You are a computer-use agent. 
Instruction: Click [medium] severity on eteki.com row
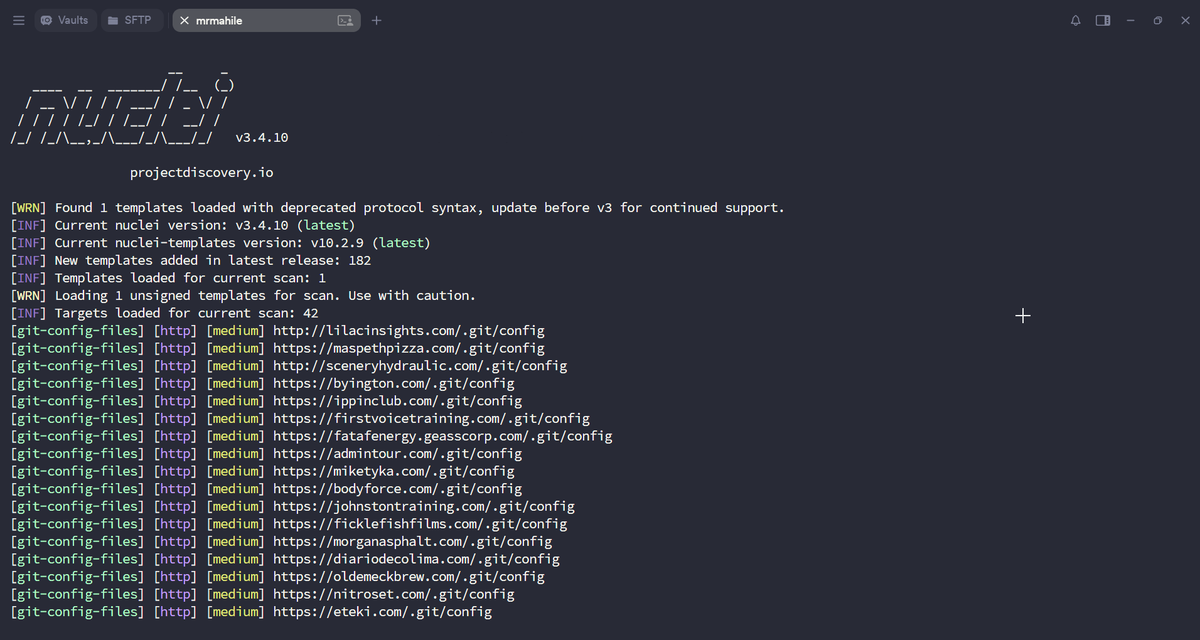coord(235,612)
